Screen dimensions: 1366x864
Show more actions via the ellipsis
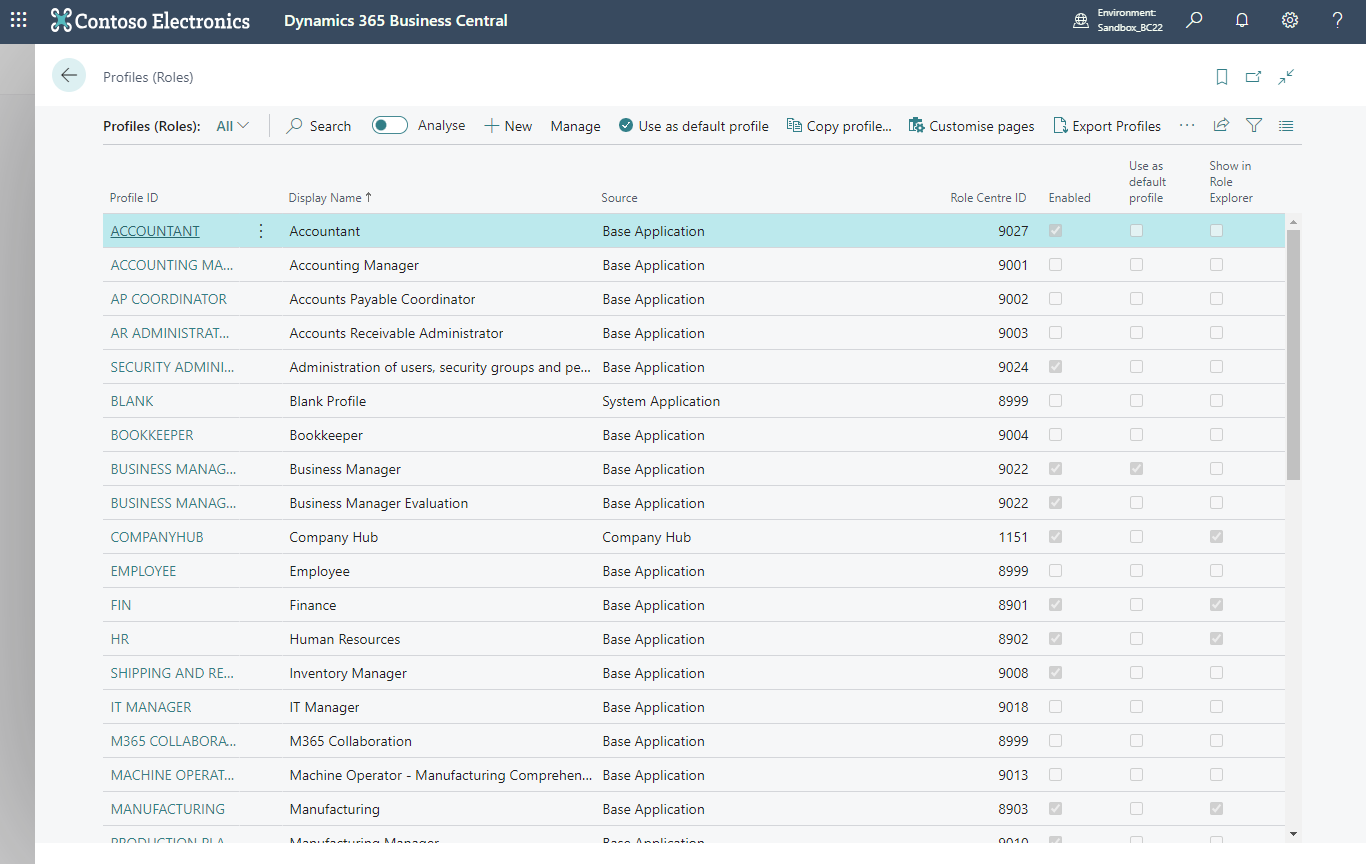click(x=1187, y=126)
